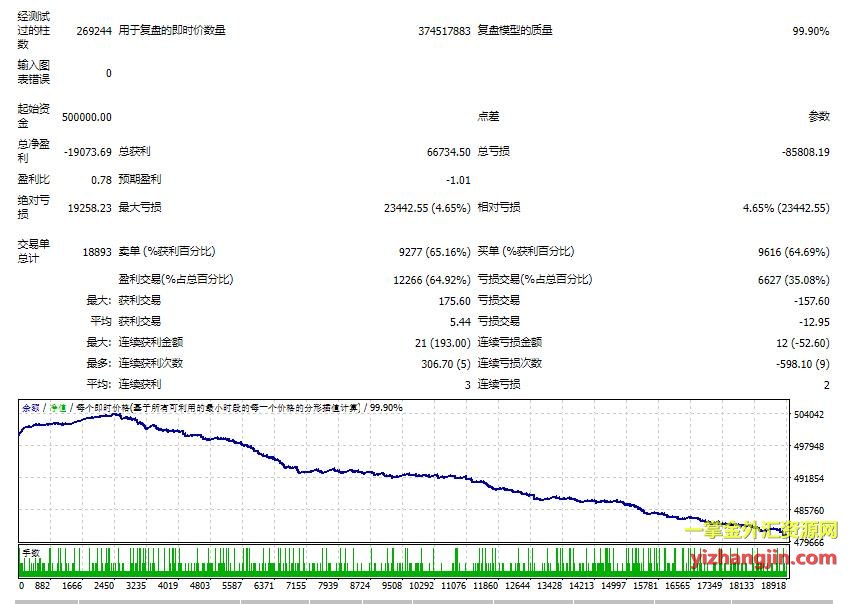Click the gross loss value -85808.19
Screen dimensions: 852x604
[x=806, y=152]
